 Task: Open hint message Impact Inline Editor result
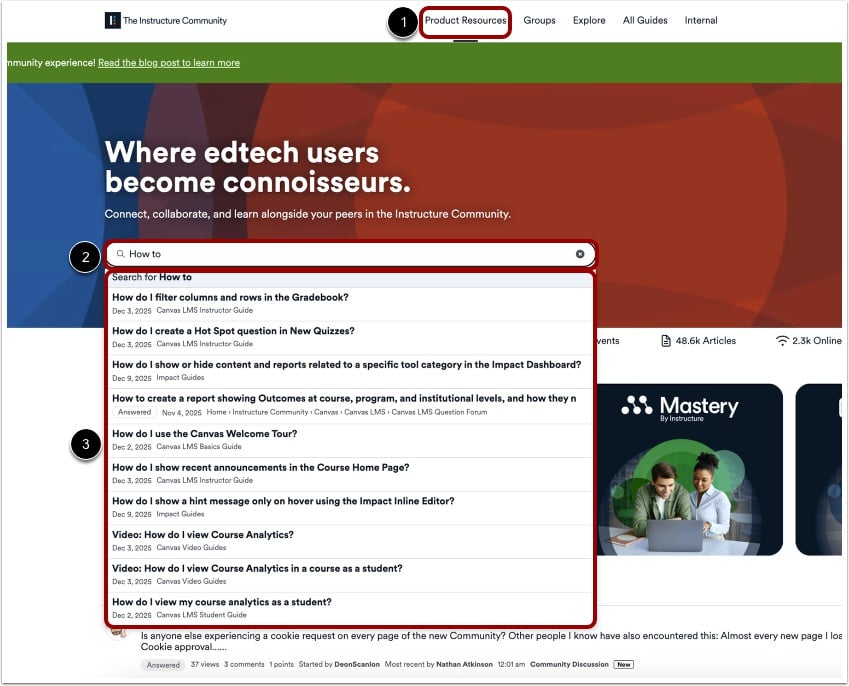[x=350, y=507]
